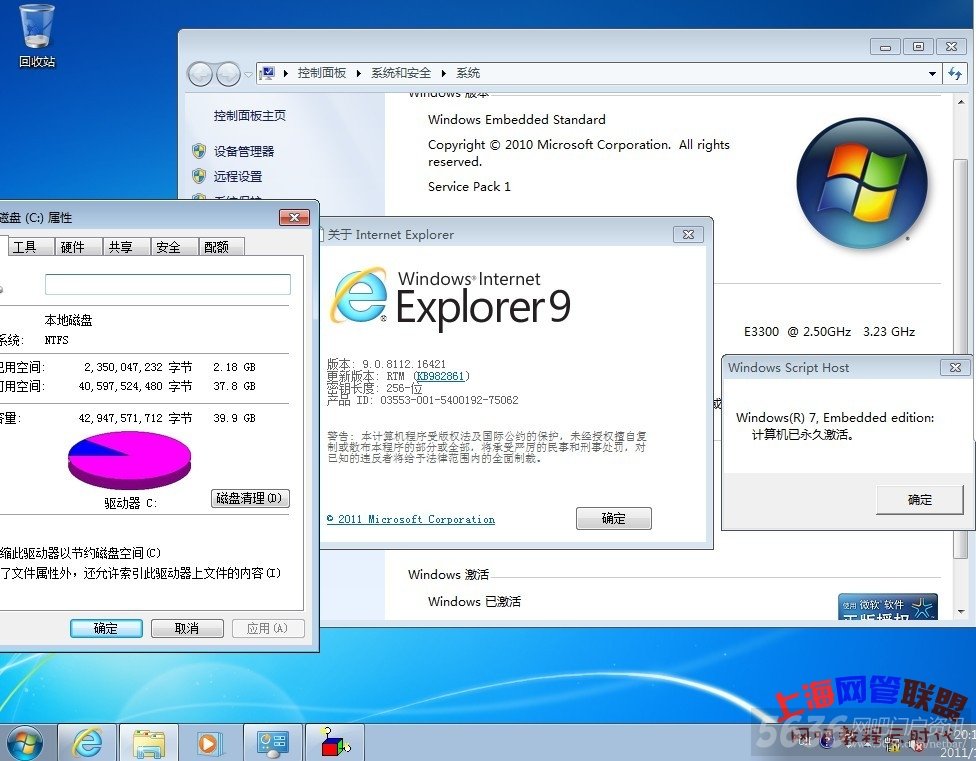This screenshot has width=976, height=761.
Task: Click the System window scroll down arrow
Action: coord(961,612)
